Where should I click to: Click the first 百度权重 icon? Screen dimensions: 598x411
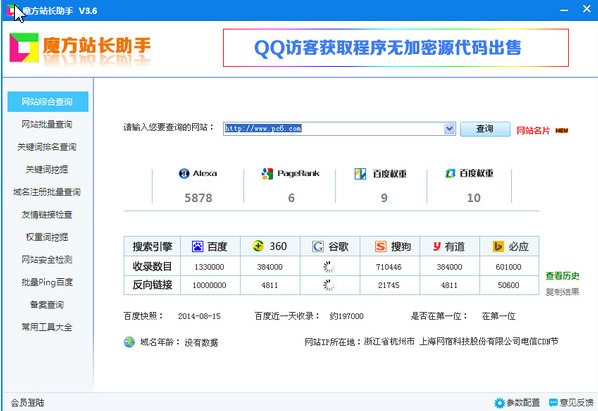tap(360, 174)
